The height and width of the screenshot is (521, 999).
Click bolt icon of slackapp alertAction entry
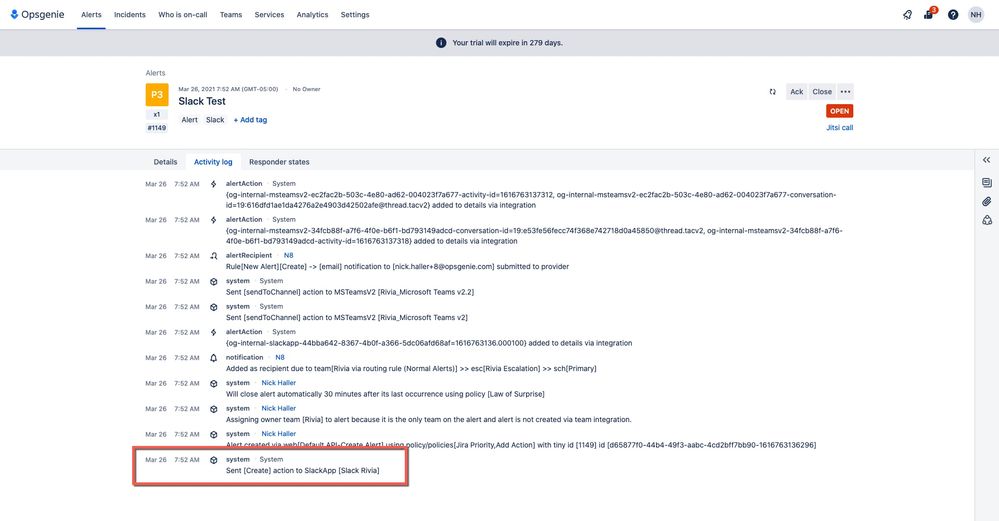point(213,332)
